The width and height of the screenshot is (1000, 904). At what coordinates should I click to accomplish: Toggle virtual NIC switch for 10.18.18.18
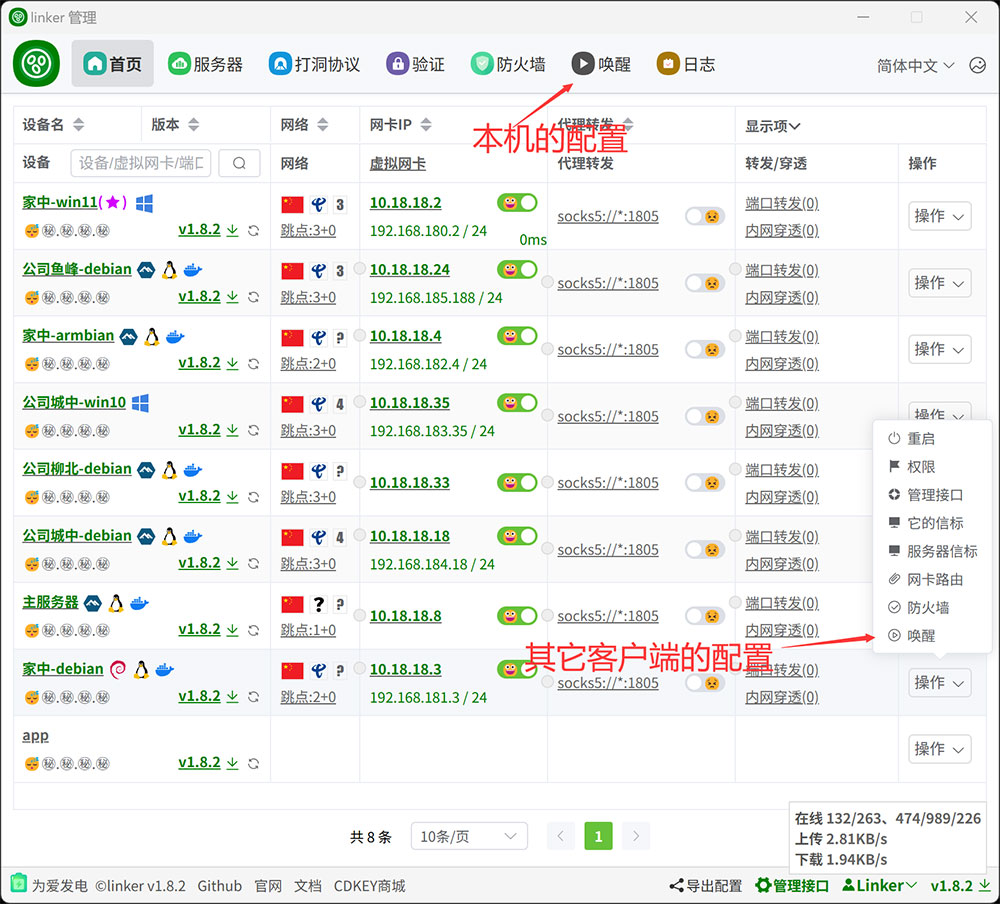pyautogui.click(x=517, y=537)
